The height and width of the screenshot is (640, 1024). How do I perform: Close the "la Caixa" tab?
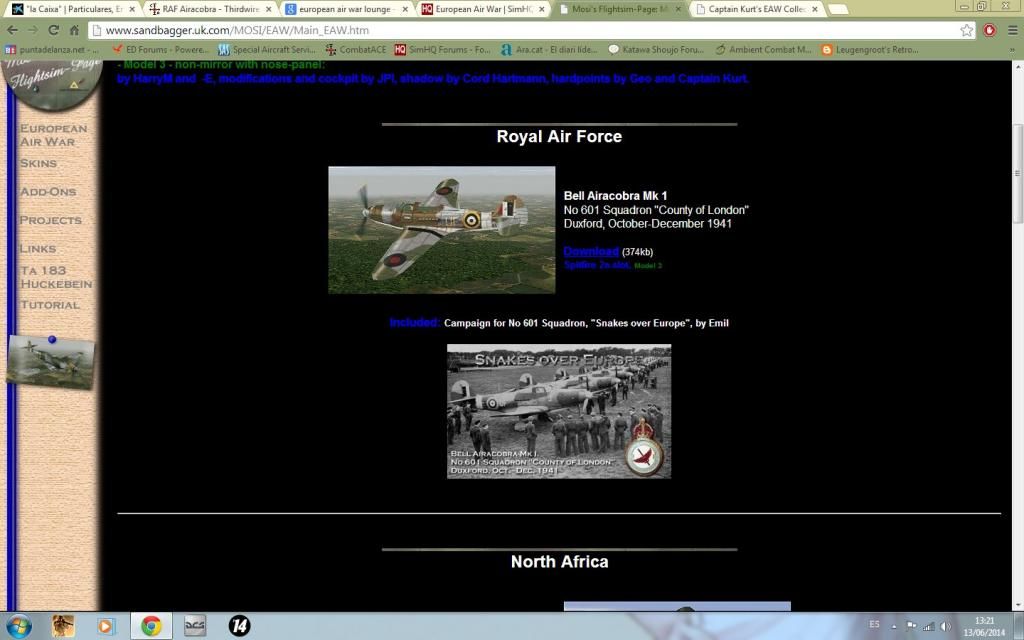click(132, 9)
